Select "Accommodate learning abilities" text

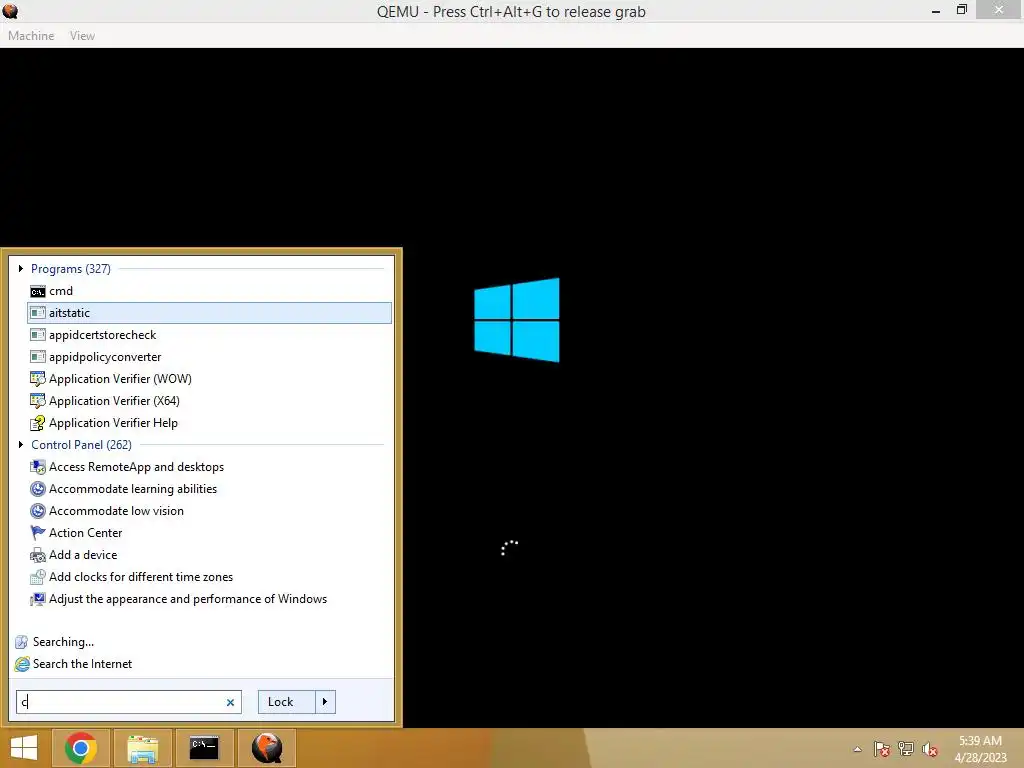coord(133,489)
